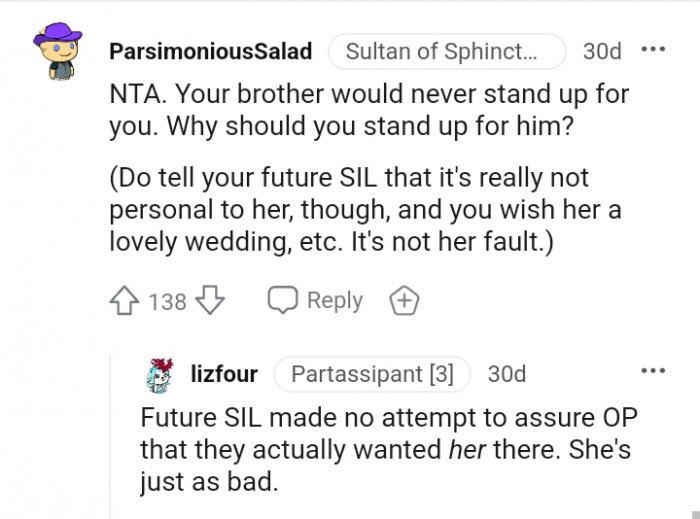Collapse the thread line beside lizfour's reply
700x519 pixels.
click(x=110, y=440)
